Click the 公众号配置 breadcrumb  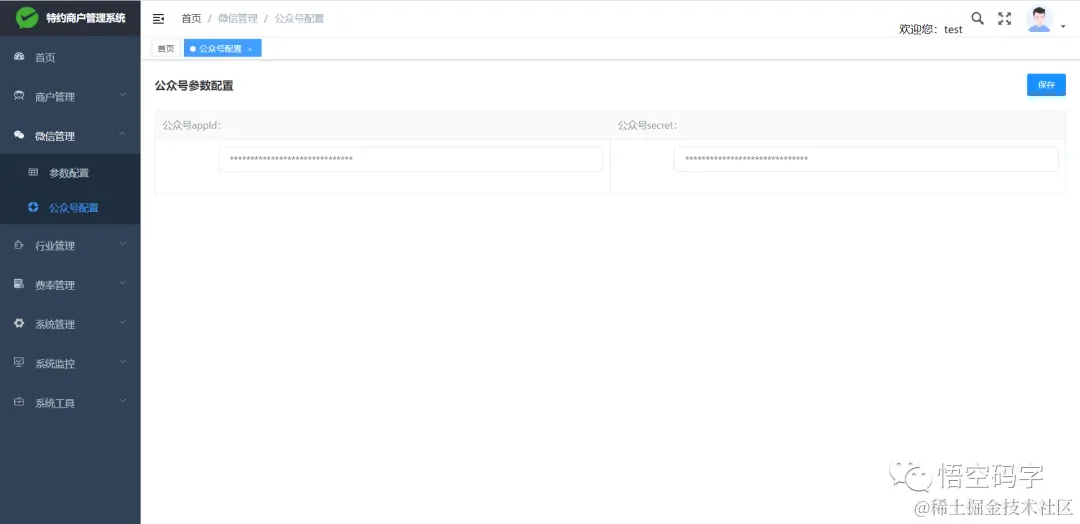coord(299,19)
